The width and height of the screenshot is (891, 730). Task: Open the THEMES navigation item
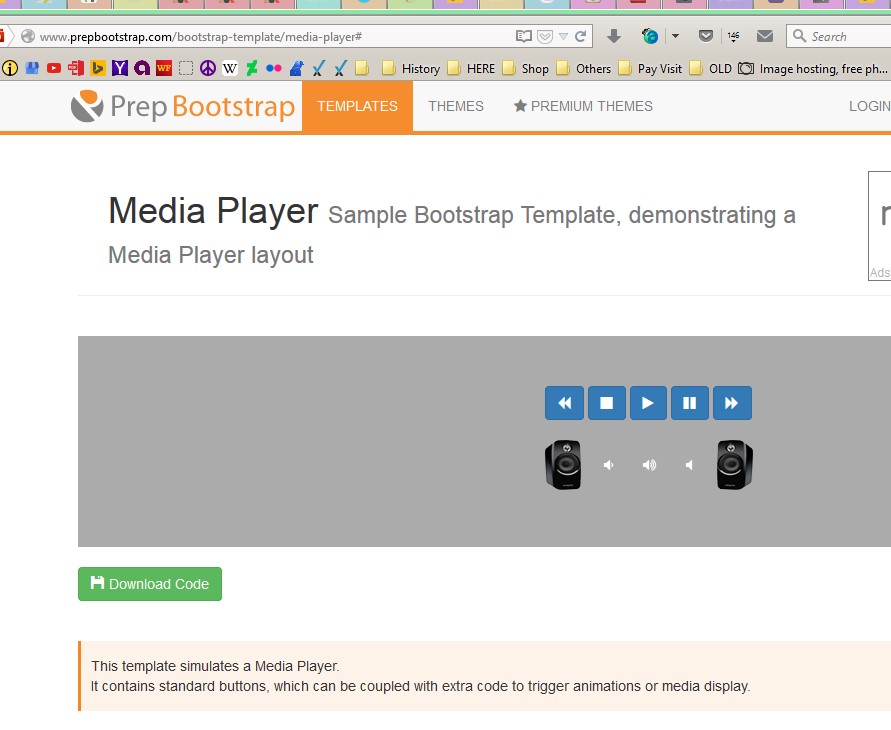tap(456, 106)
